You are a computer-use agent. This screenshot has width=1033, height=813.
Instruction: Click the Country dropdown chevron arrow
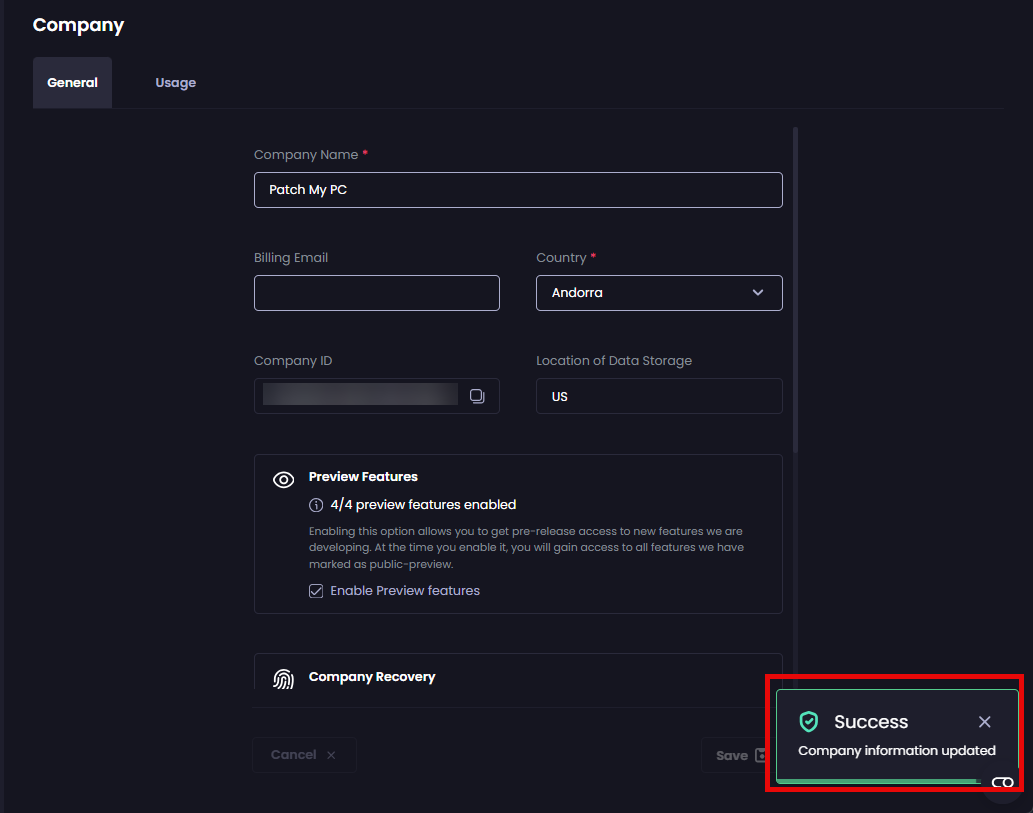click(x=759, y=293)
